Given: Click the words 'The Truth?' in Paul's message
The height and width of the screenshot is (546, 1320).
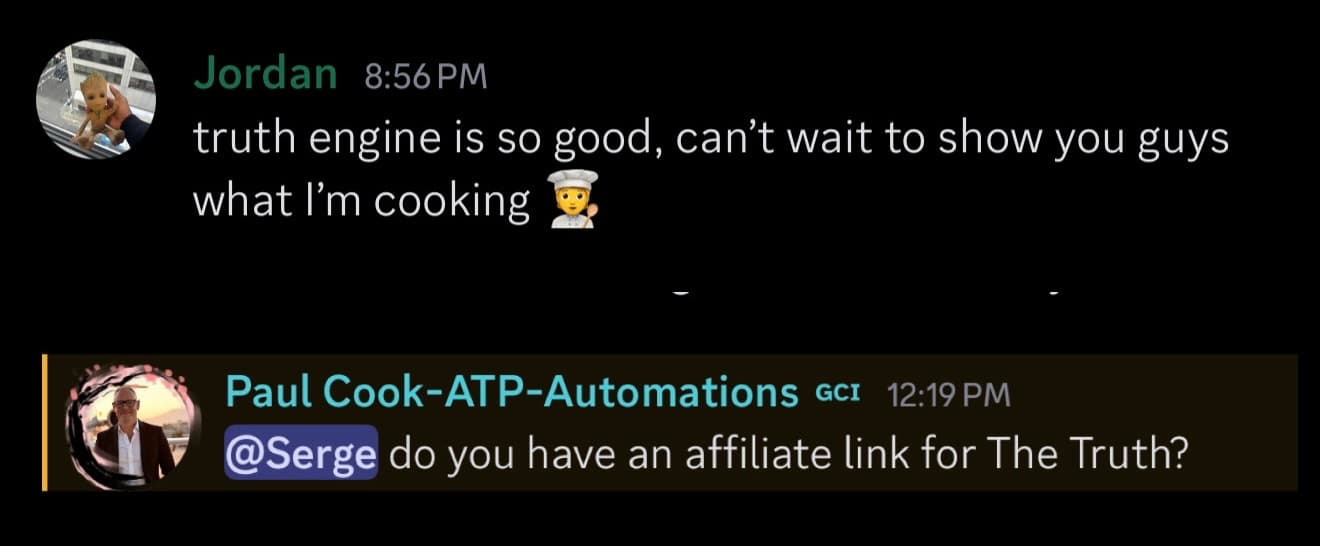Looking at the screenshot, I should coord(1088,455).
